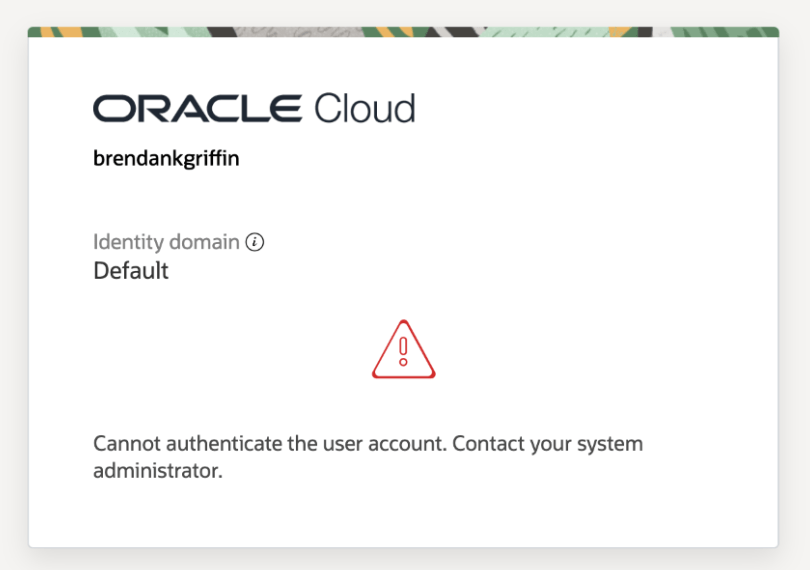This screenshot has width=810, height=570.
Task: Click the word Cloud in the logo
Action: (364, 108)
